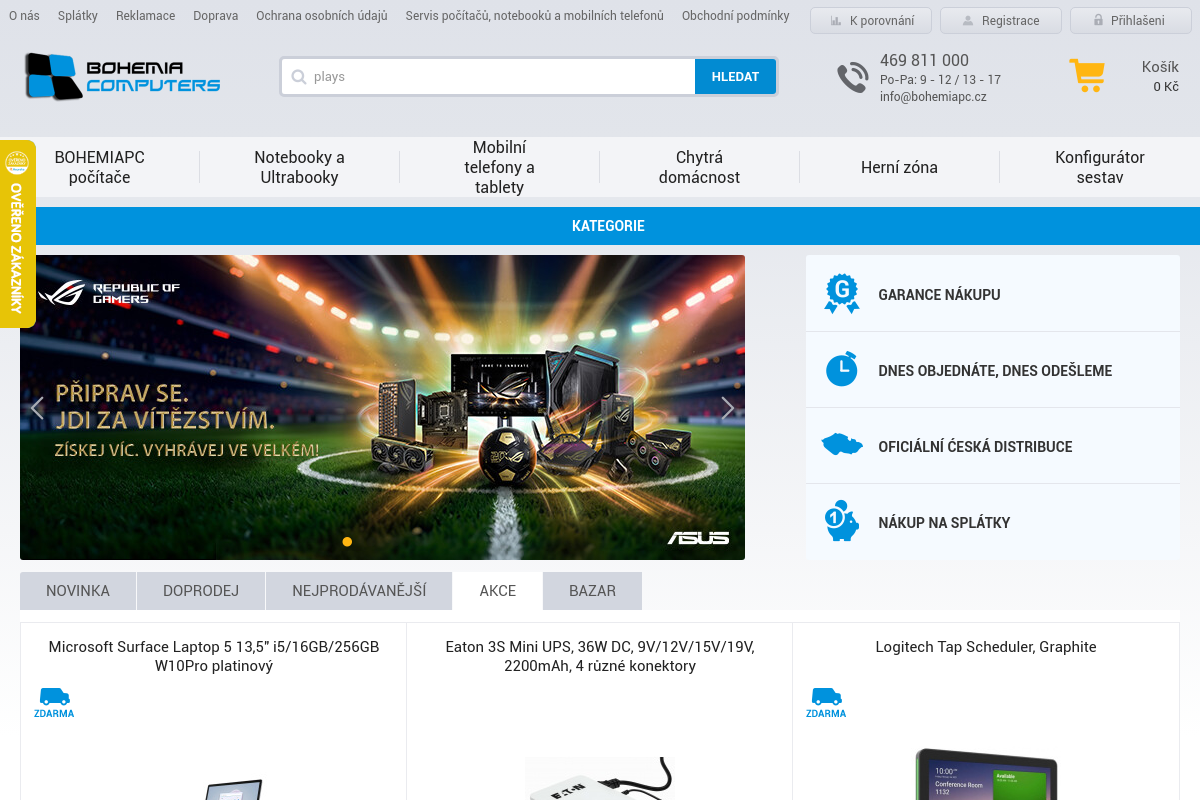Click the search magnifier icon
This screenshot has width=1200, height=800.
(x=298, y=77)
